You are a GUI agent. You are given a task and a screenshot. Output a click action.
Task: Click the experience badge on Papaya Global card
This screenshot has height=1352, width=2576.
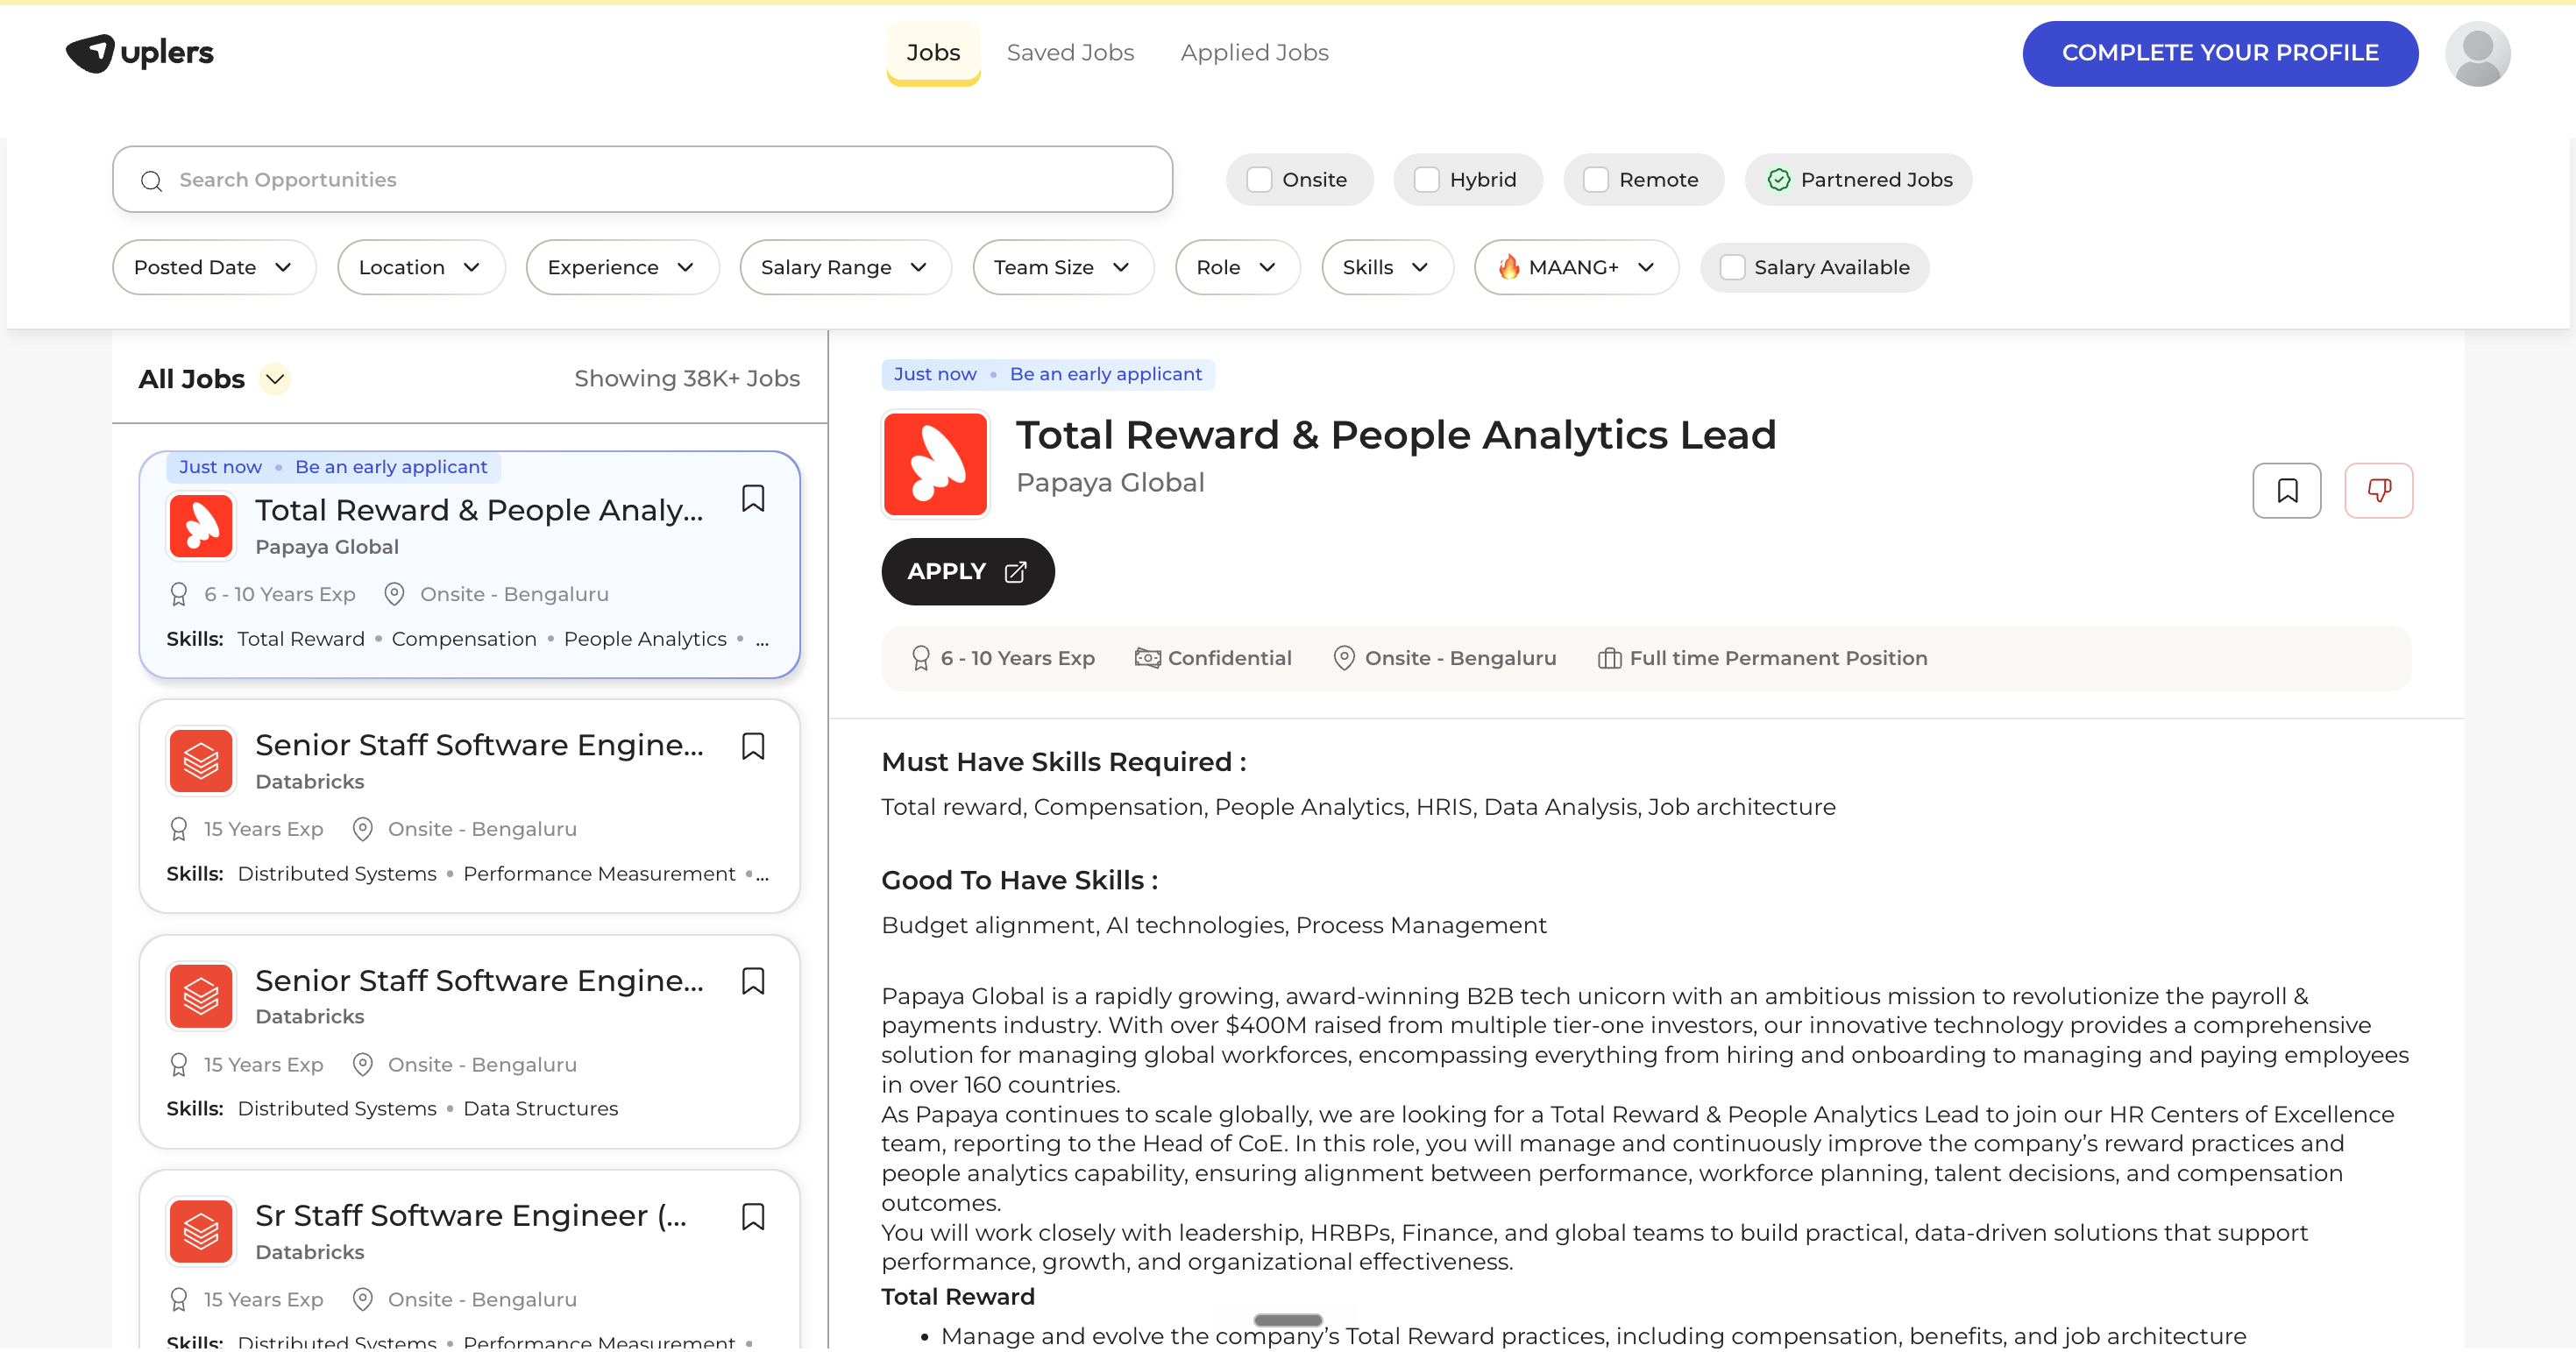point(178,594)
